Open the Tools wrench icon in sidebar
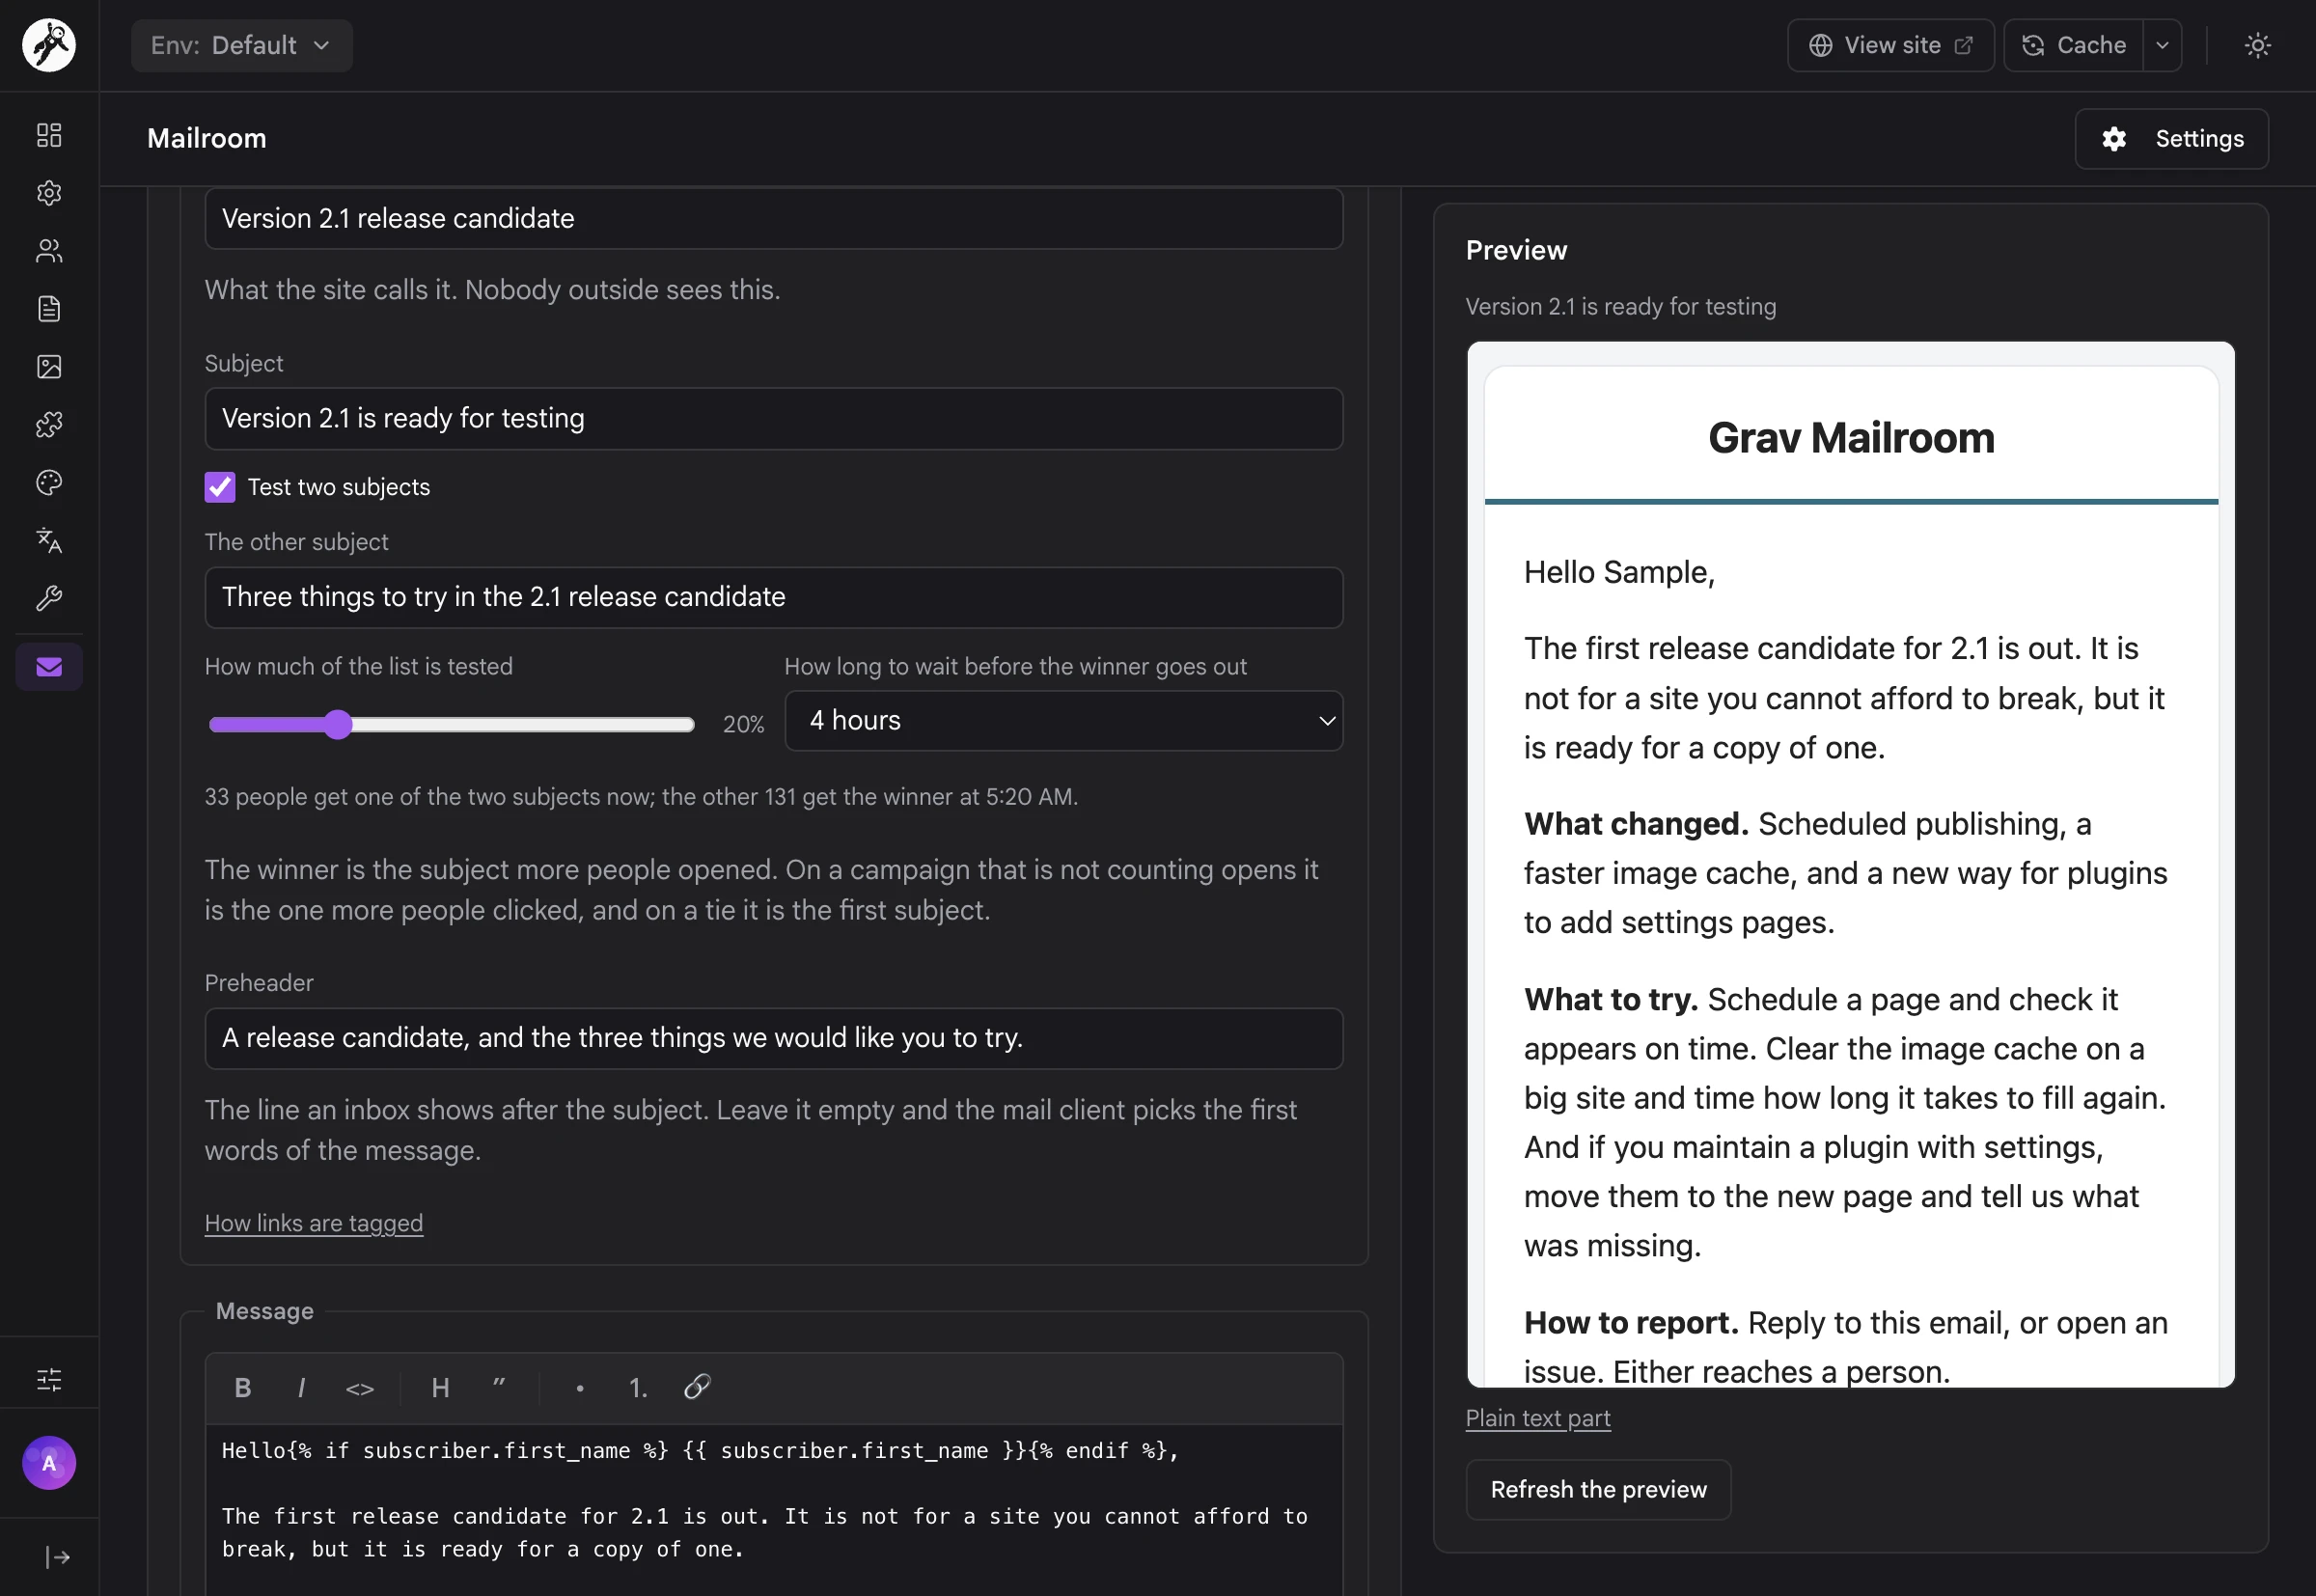The width and height of the screenshot is (2316, 1596). (x=49, y=599)
